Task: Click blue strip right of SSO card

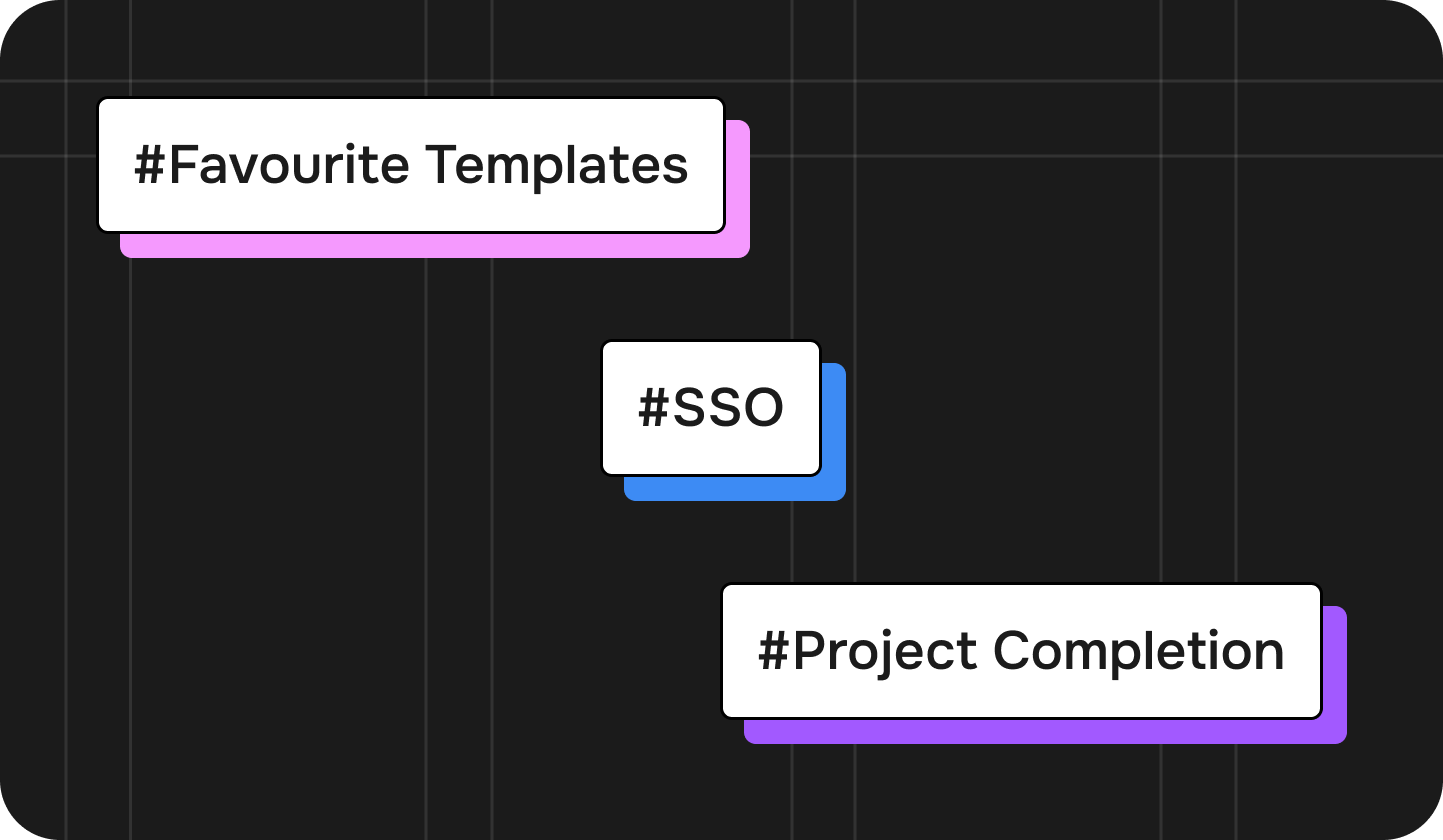Action: point(834,430)
